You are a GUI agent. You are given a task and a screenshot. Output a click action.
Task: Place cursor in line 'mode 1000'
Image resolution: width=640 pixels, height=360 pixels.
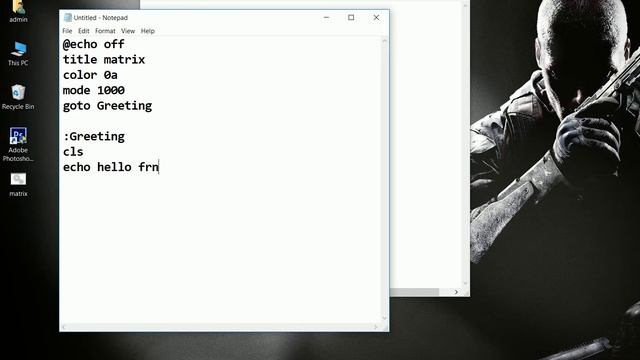pyautogui.click(x=93, y=90)
